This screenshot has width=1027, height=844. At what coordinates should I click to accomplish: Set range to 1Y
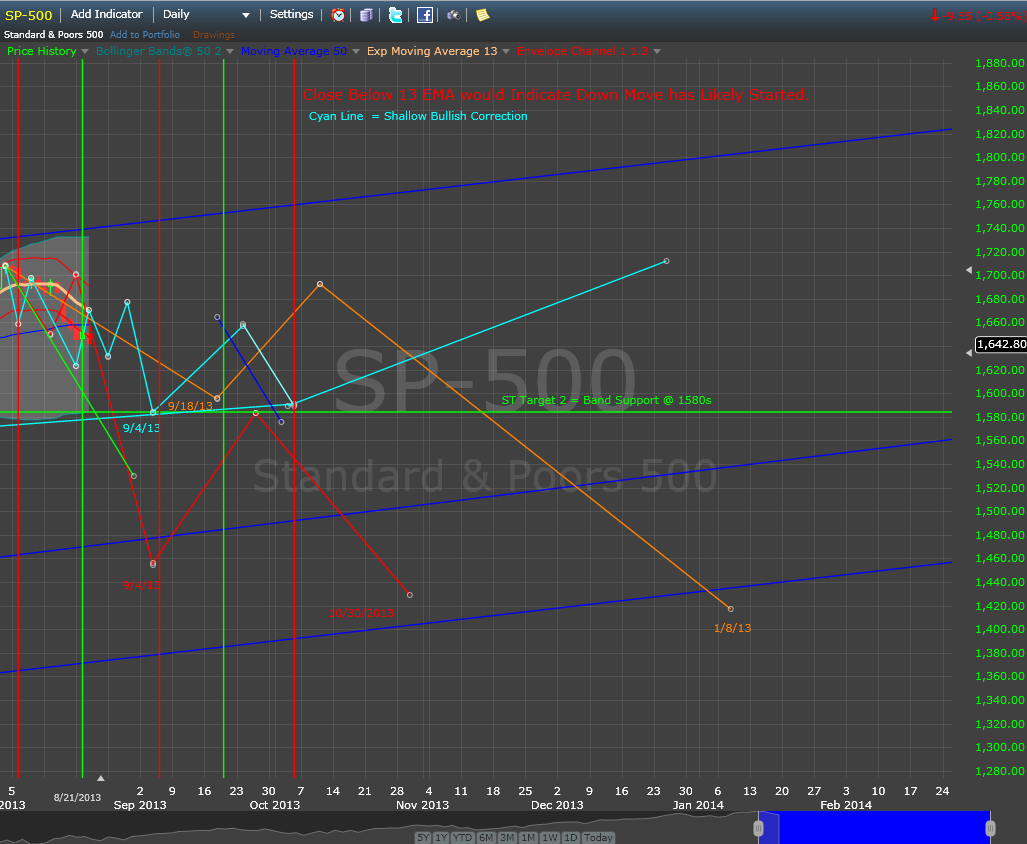click(x=441, y=837)
